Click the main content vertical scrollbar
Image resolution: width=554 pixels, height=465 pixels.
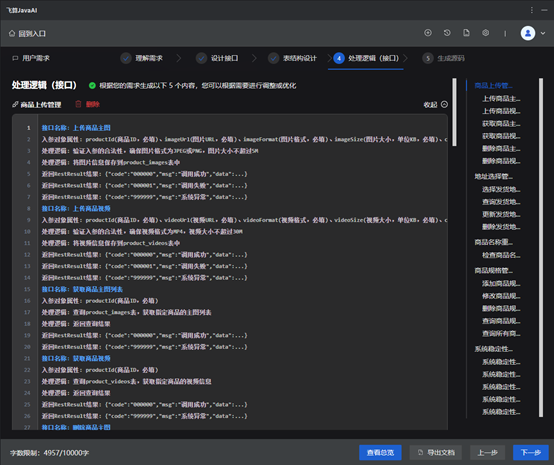click(454, 112)
